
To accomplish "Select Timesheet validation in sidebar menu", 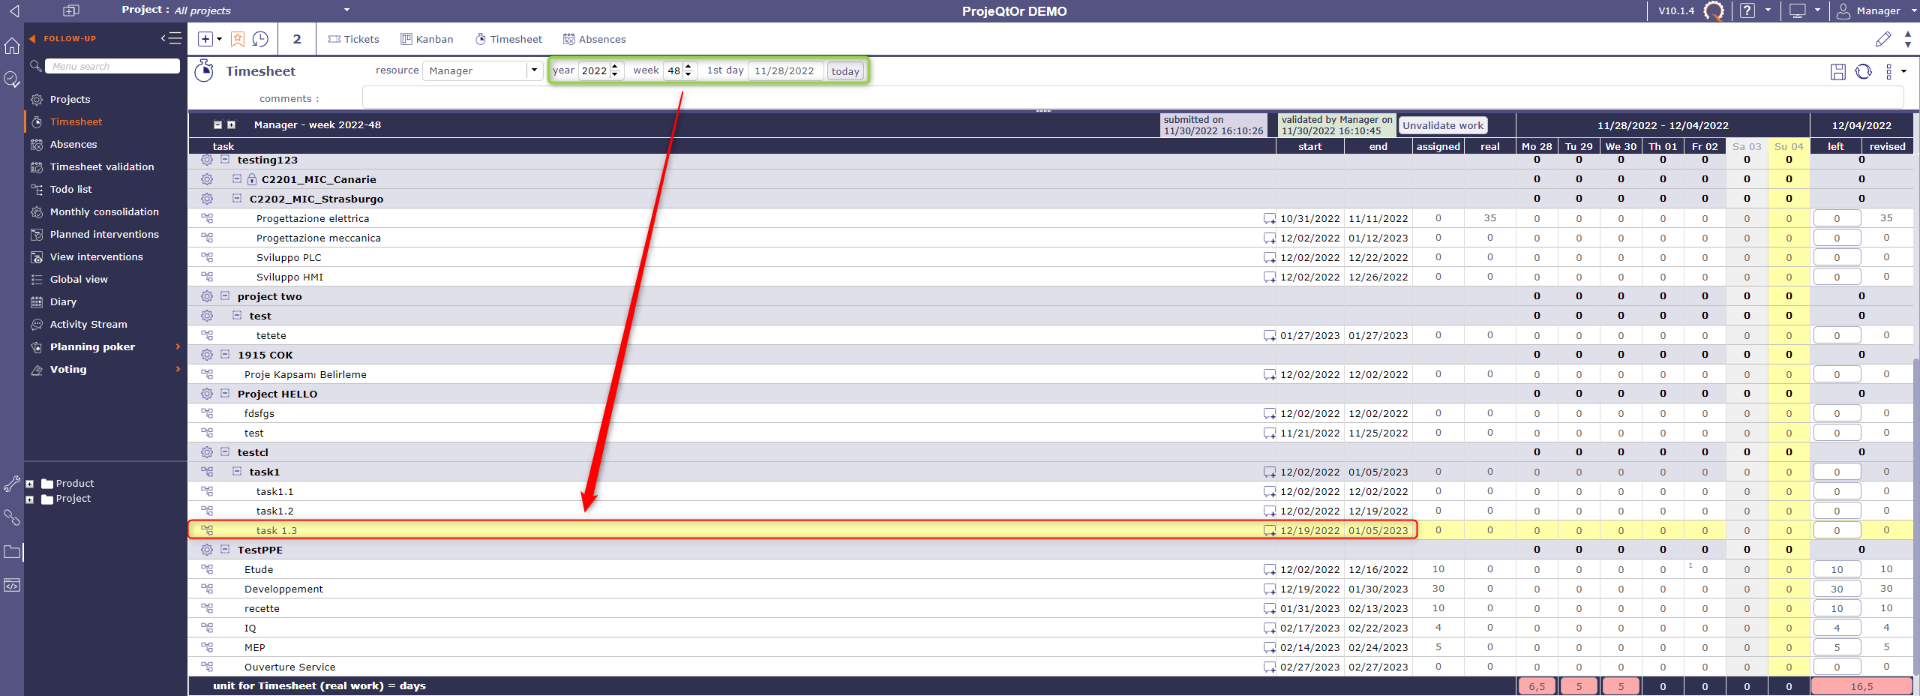I will click(102, 167).
